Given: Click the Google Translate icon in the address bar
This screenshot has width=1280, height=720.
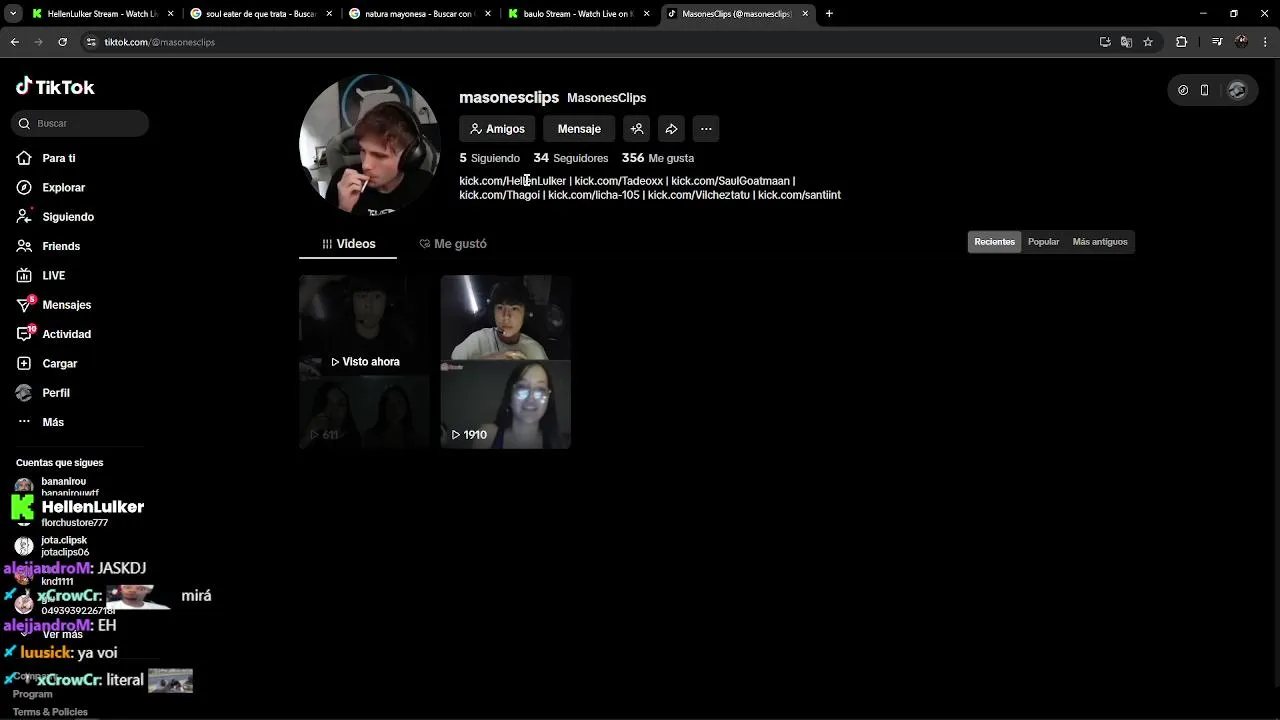Looking at the screenshot, I should pyautogui.click(x=1126, y=42).
